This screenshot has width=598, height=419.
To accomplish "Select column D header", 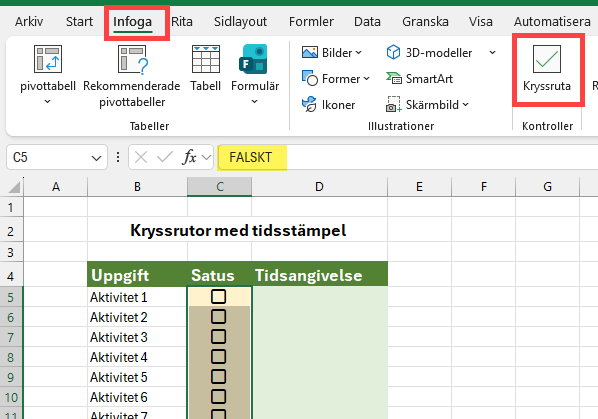I will pyautogui.click(x=320, y=187).
